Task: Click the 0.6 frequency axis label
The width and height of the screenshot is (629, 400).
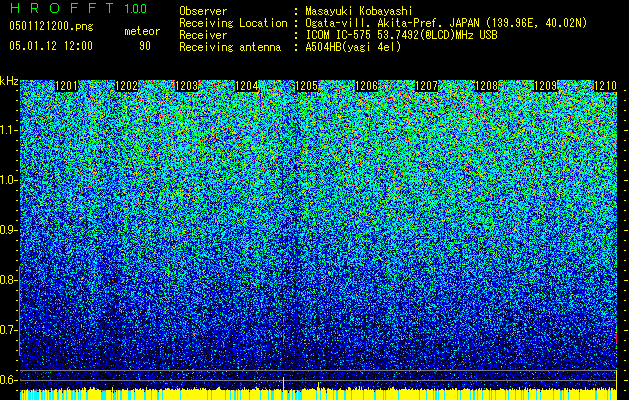Action: click(9, 380)
